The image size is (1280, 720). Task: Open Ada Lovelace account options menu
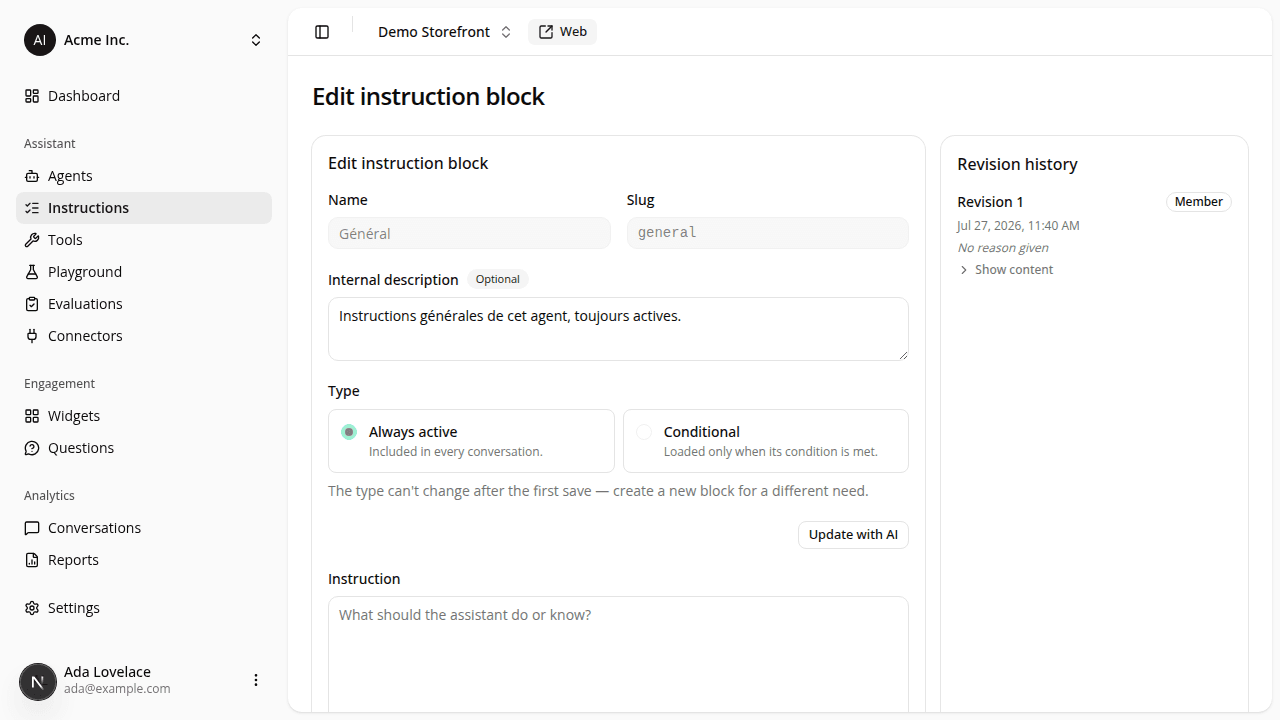tap(256, 680)
